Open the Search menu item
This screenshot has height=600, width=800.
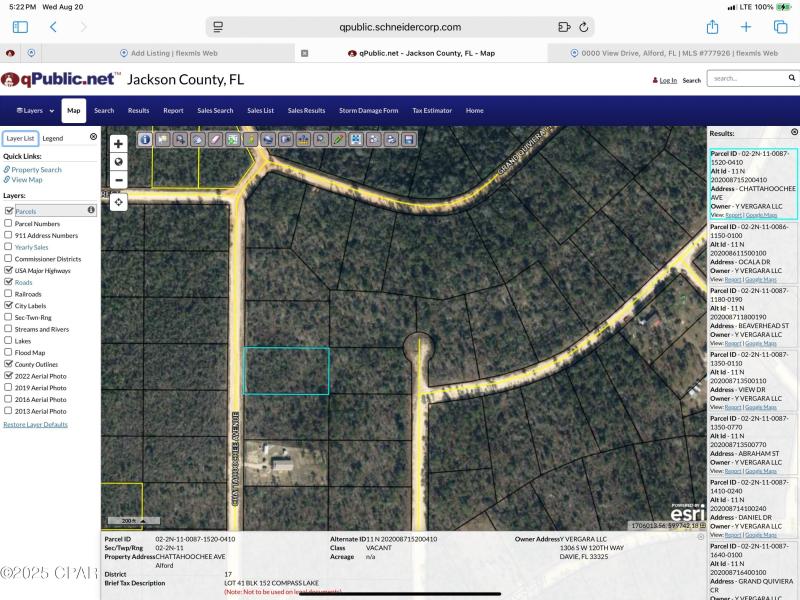point(104,111)
